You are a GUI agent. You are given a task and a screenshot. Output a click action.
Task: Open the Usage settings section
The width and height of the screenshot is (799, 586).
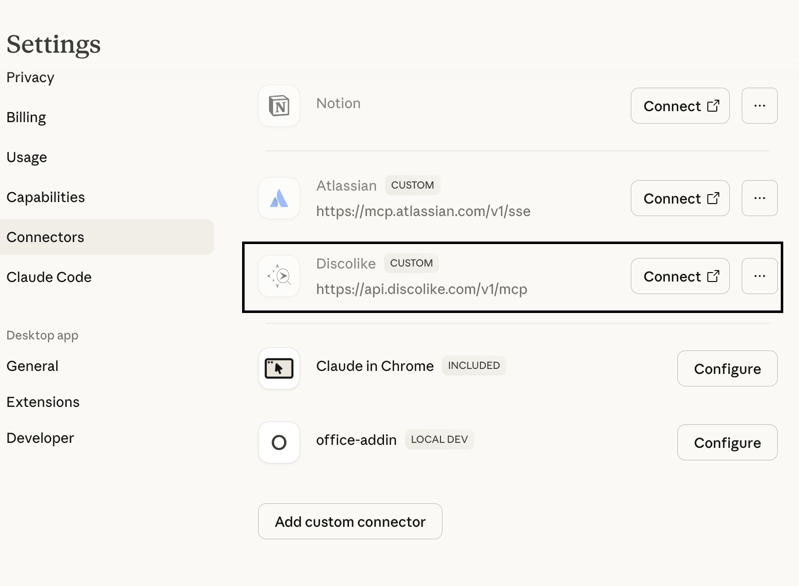(26, 157)
